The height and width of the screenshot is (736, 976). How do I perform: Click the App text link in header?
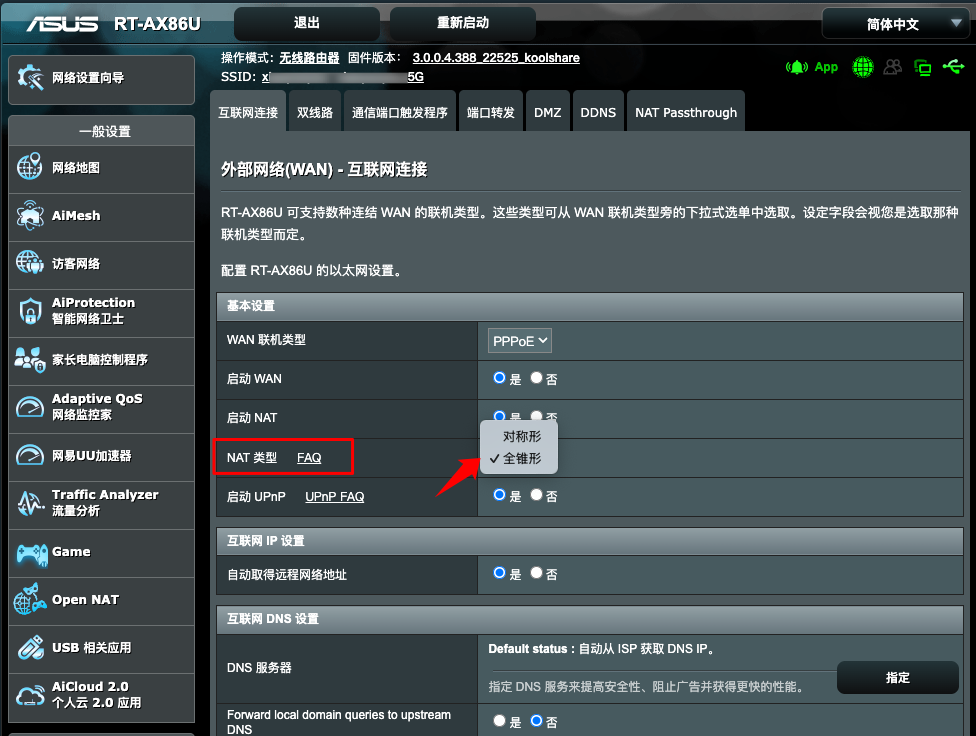tap(826, 67)
